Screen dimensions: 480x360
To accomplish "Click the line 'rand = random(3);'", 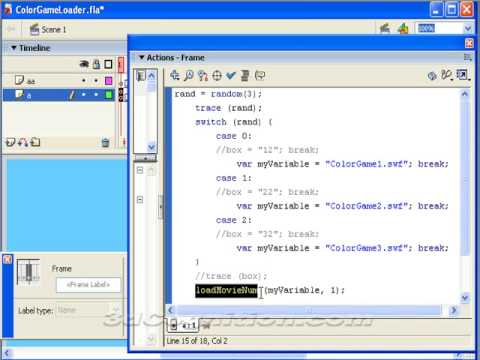I will click(x=218, y=94).
